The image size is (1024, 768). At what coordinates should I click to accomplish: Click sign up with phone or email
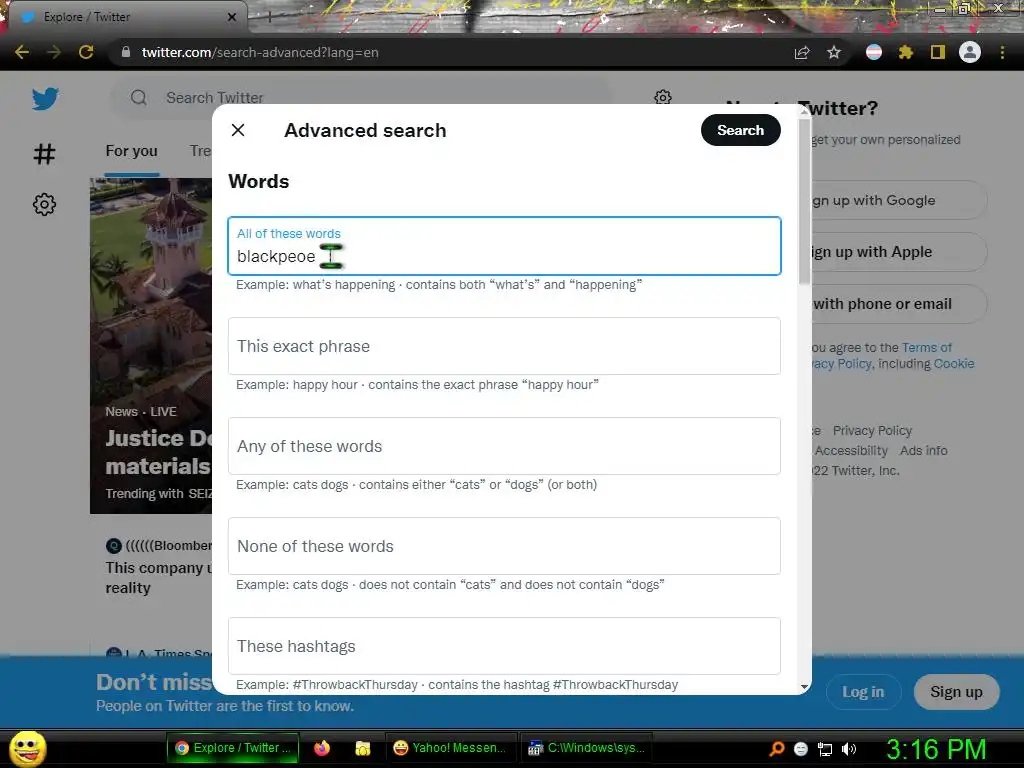(x=898, y=304)
